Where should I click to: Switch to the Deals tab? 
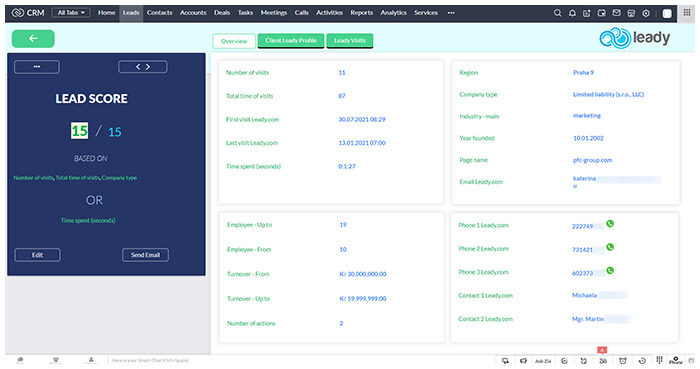[222, 12]
